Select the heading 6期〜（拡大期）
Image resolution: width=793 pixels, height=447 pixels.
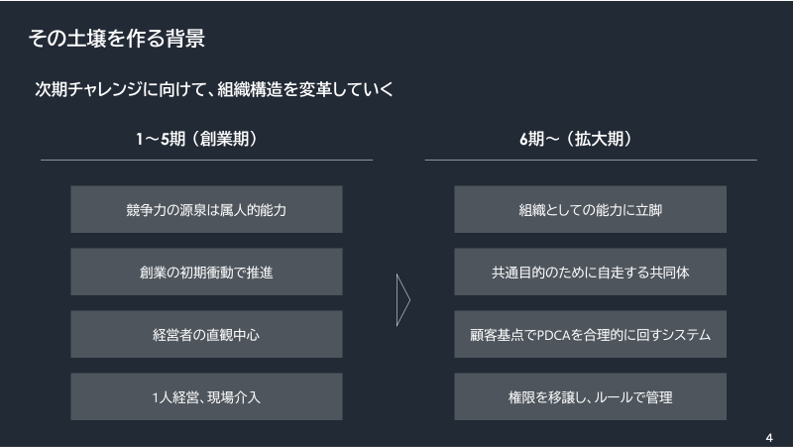pos(576,139)
